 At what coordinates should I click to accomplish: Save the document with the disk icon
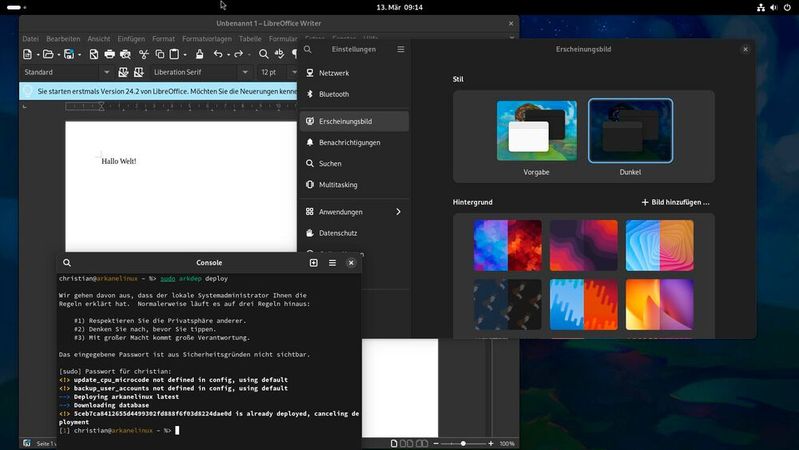(69, 54)
